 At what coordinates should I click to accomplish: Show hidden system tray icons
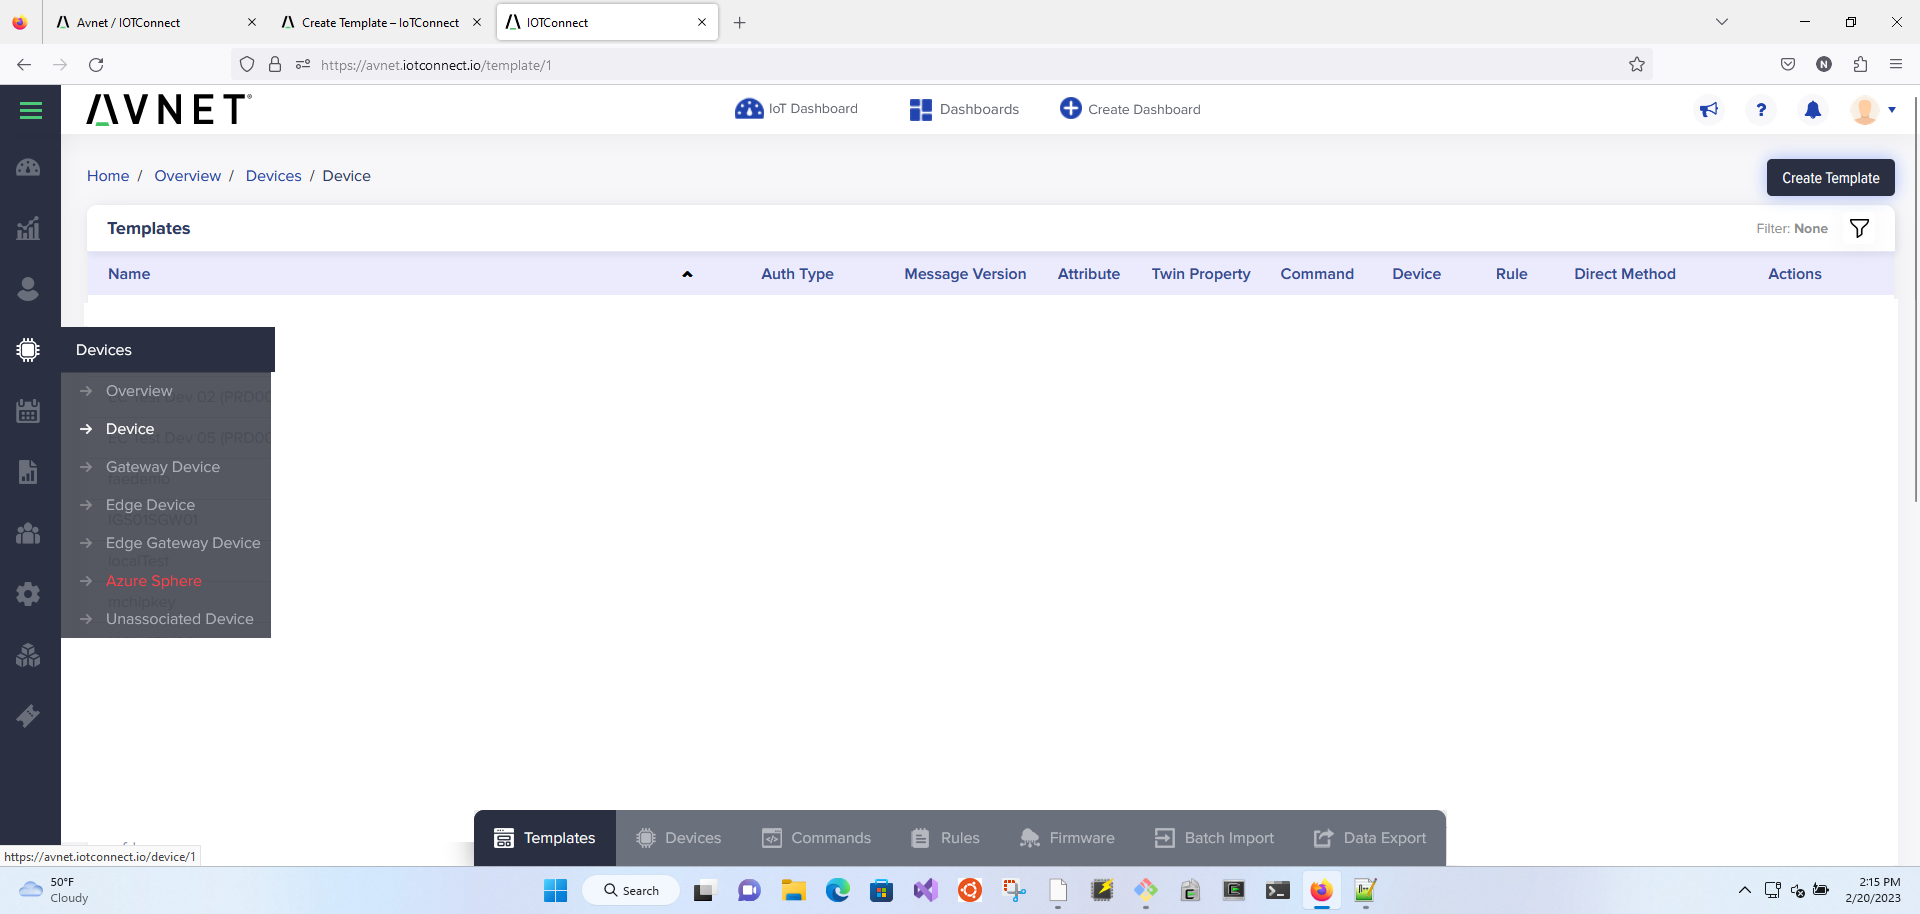coord(1745,890)
